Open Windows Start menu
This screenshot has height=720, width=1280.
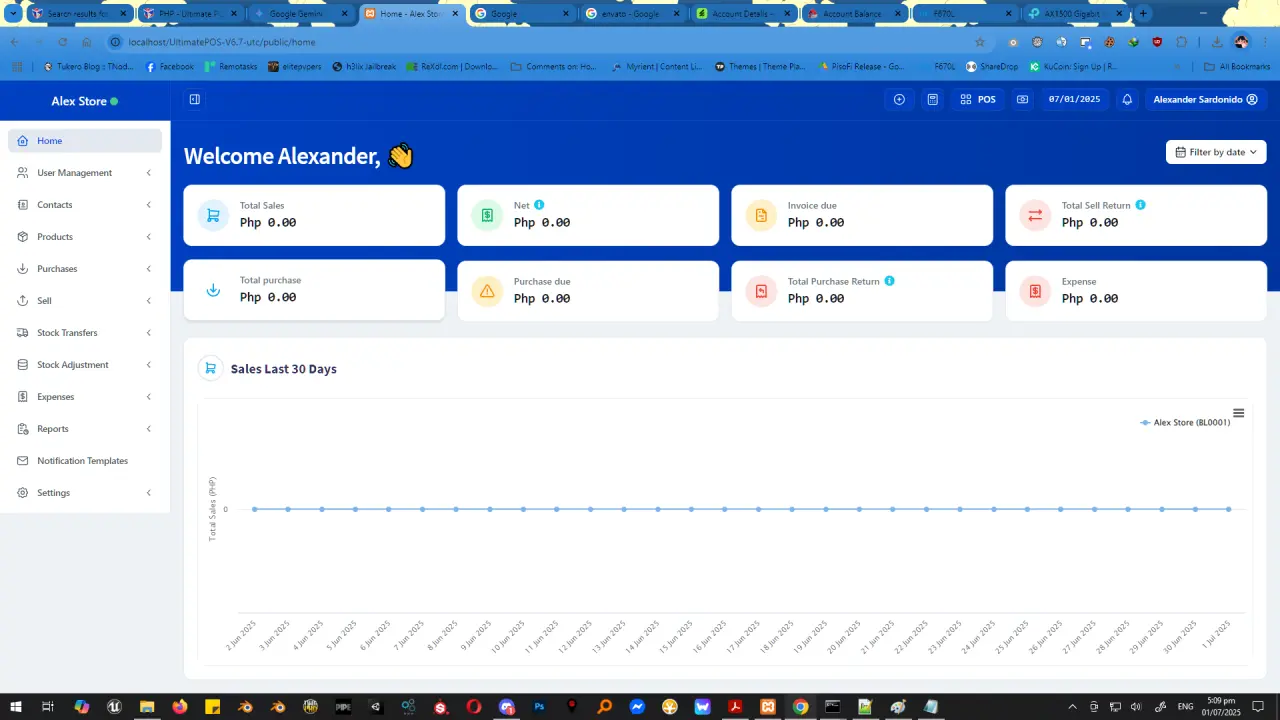click(x=15, y=707)
